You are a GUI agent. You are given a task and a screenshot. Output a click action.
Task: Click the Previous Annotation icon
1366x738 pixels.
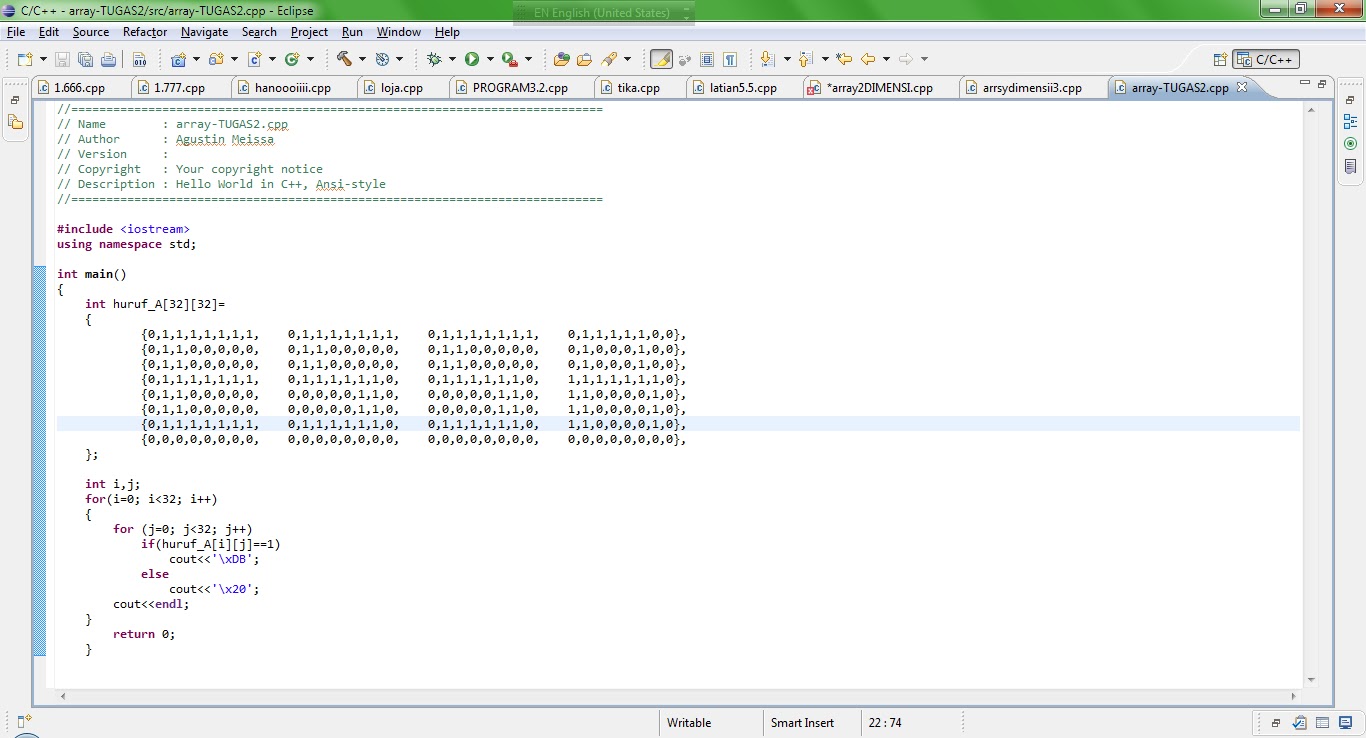coord(806,59)
